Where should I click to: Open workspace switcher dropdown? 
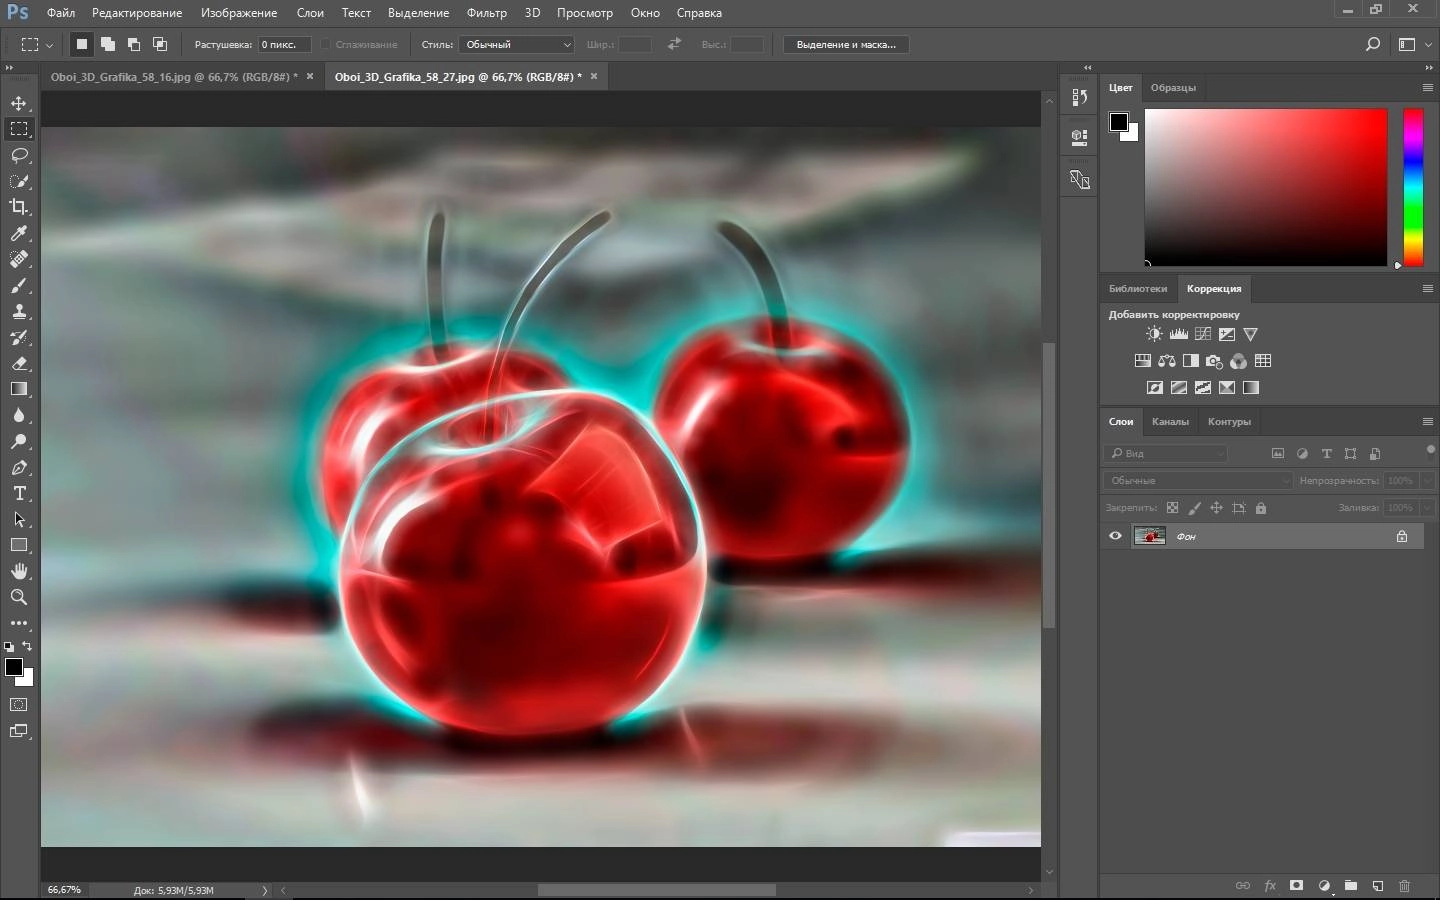pyautogui.click(x=1414, y=44)
